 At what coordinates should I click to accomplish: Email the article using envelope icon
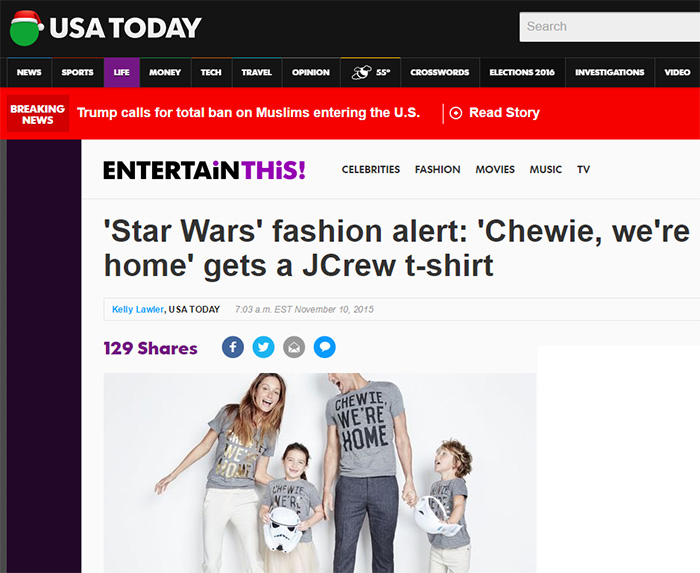[x=294, y=347]
